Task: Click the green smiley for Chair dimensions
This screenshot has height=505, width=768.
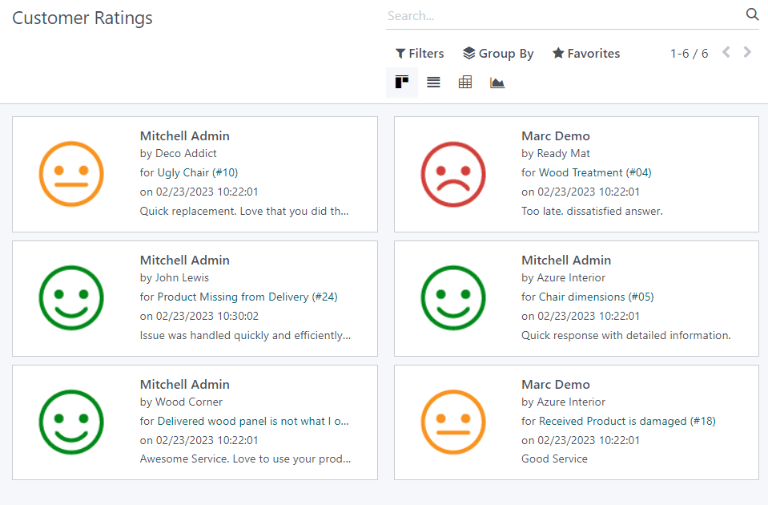Action: 453,298
